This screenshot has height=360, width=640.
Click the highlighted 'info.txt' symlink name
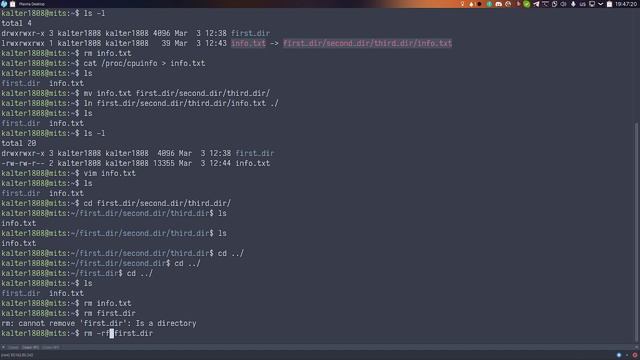248,43
